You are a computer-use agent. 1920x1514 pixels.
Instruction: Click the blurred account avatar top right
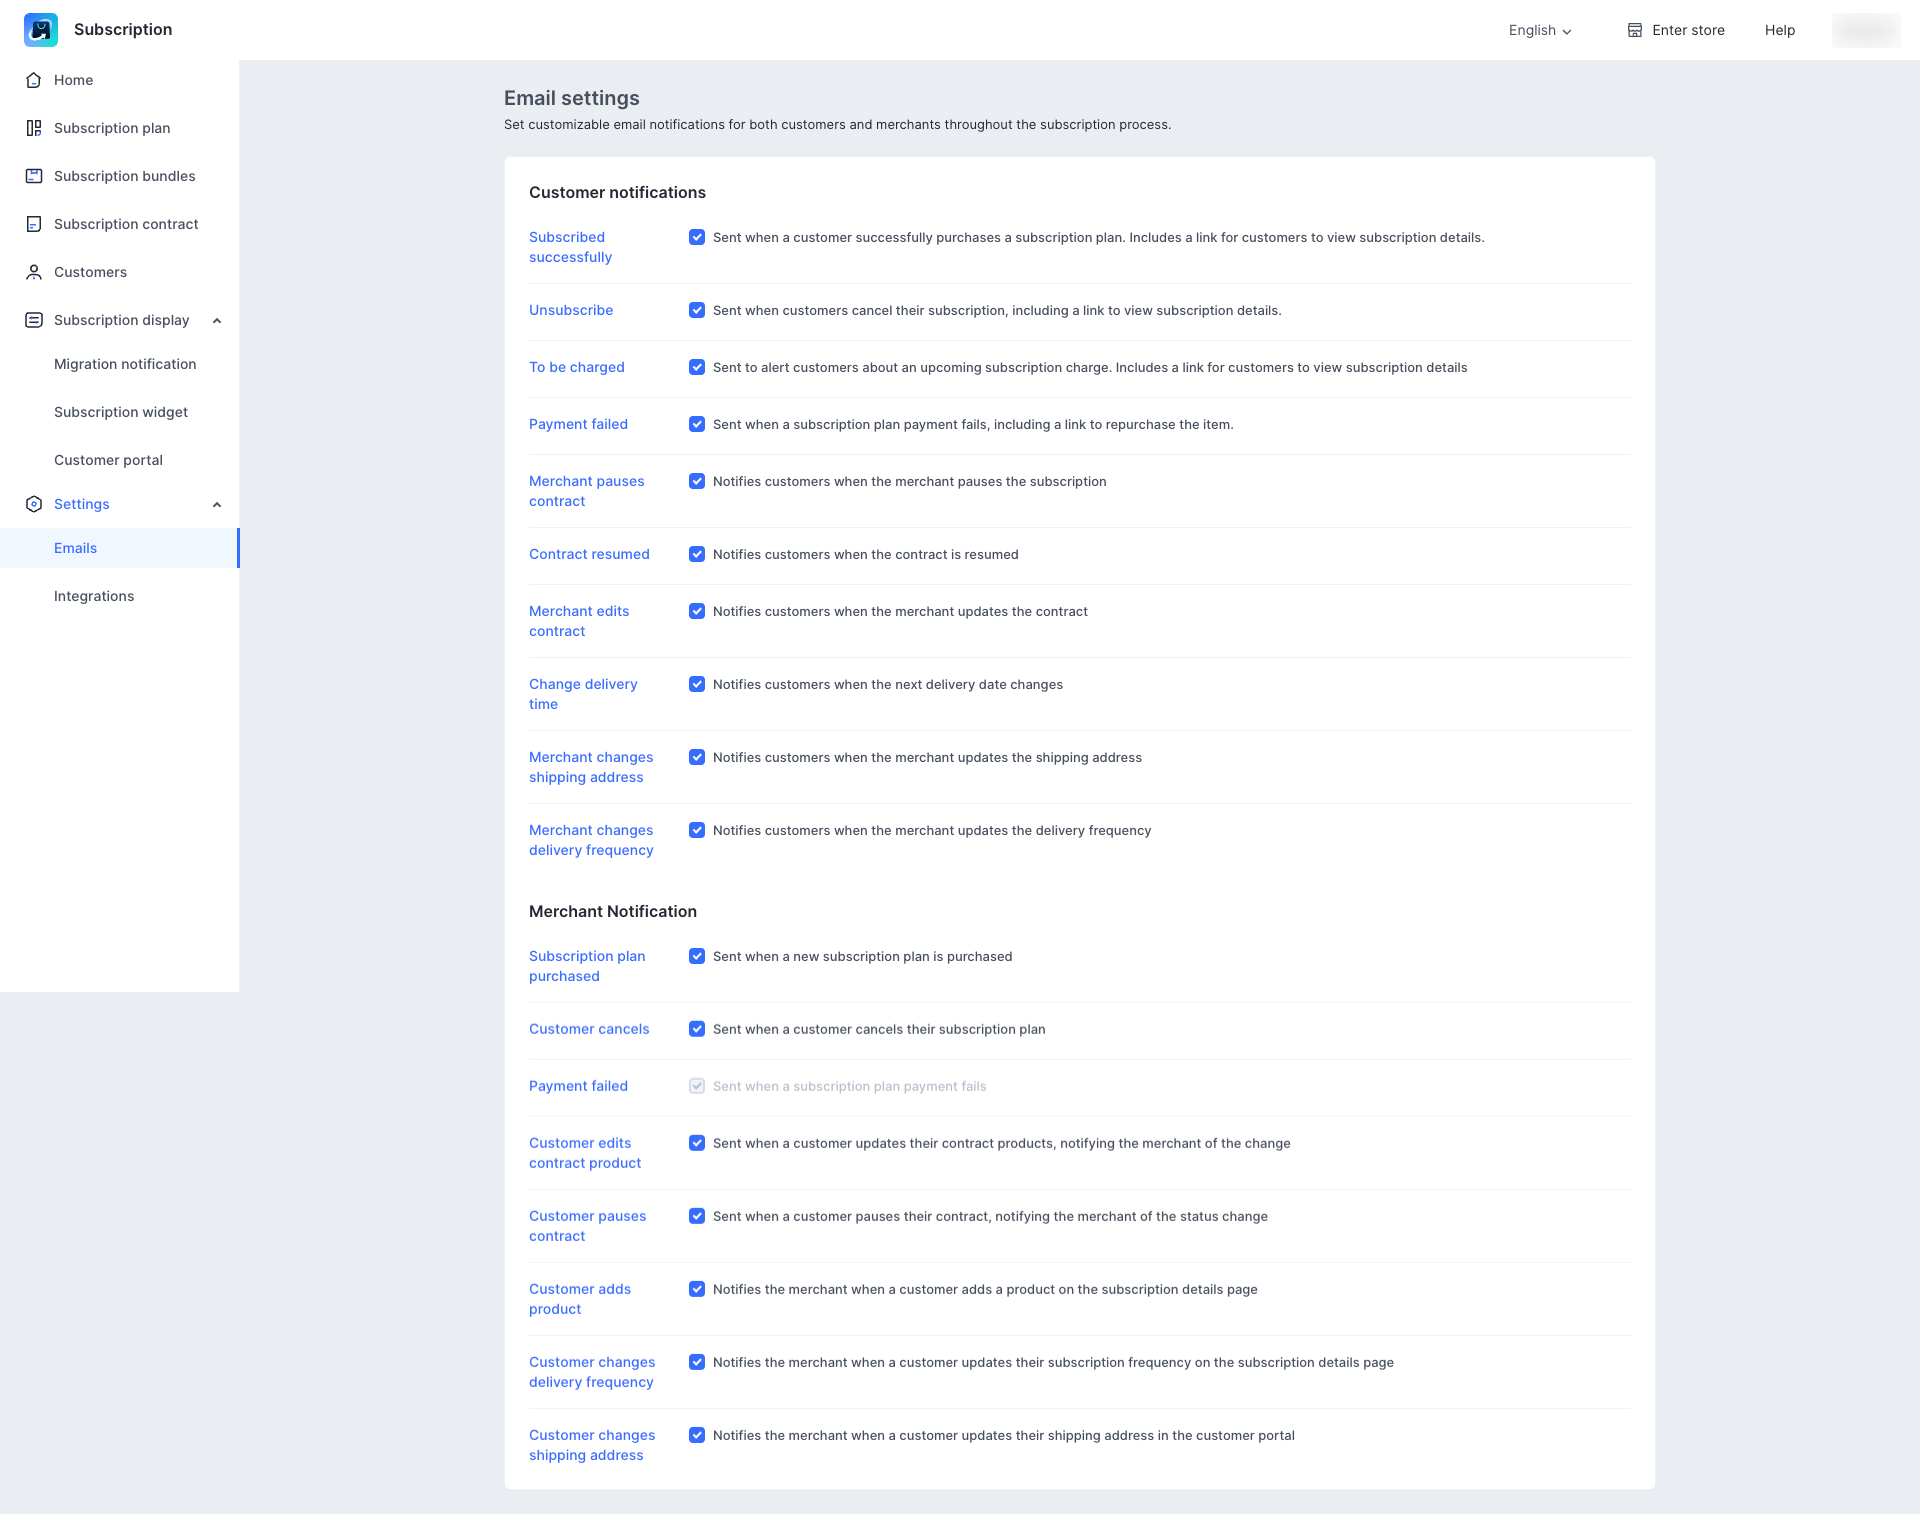pyautogui.click(x=1865, y=30)
